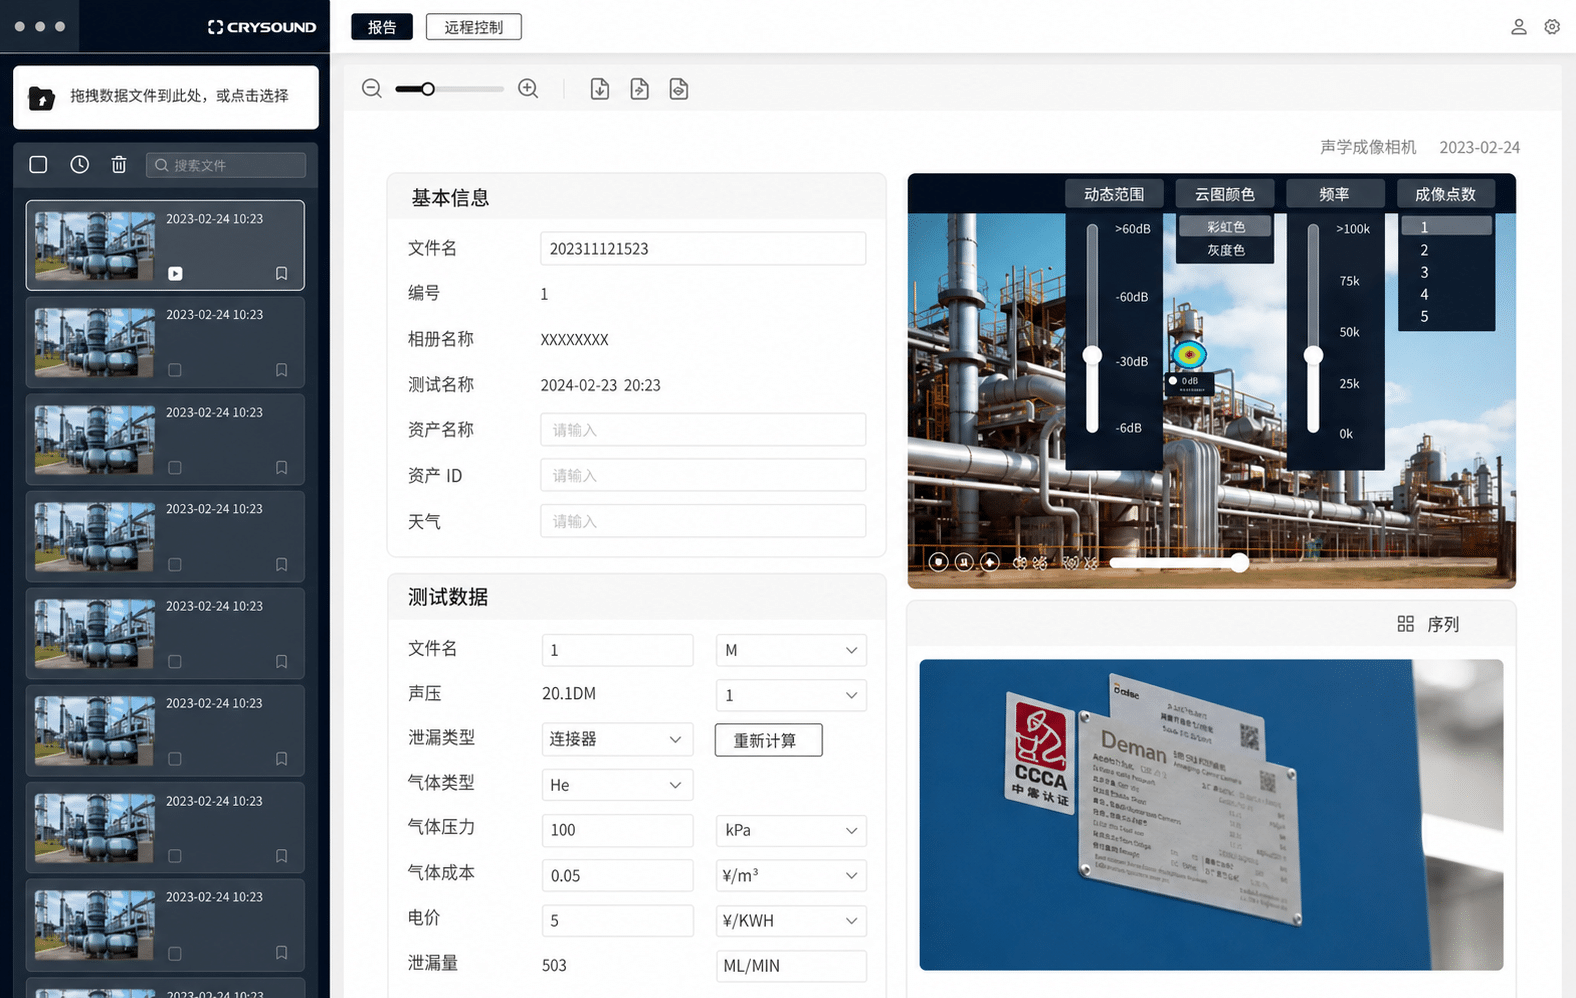Screen dimensions: 1576x998
Task: Switch to the 报告 tab
Action: click(x=382, y=27)
